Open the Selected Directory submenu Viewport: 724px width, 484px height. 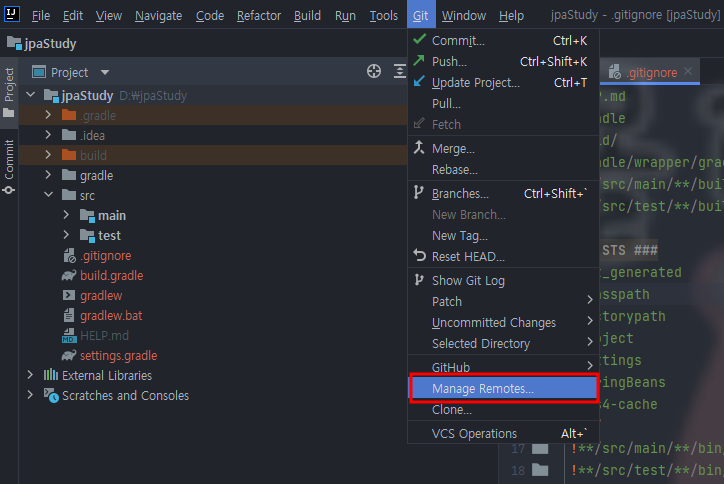[x=503, y=344]
